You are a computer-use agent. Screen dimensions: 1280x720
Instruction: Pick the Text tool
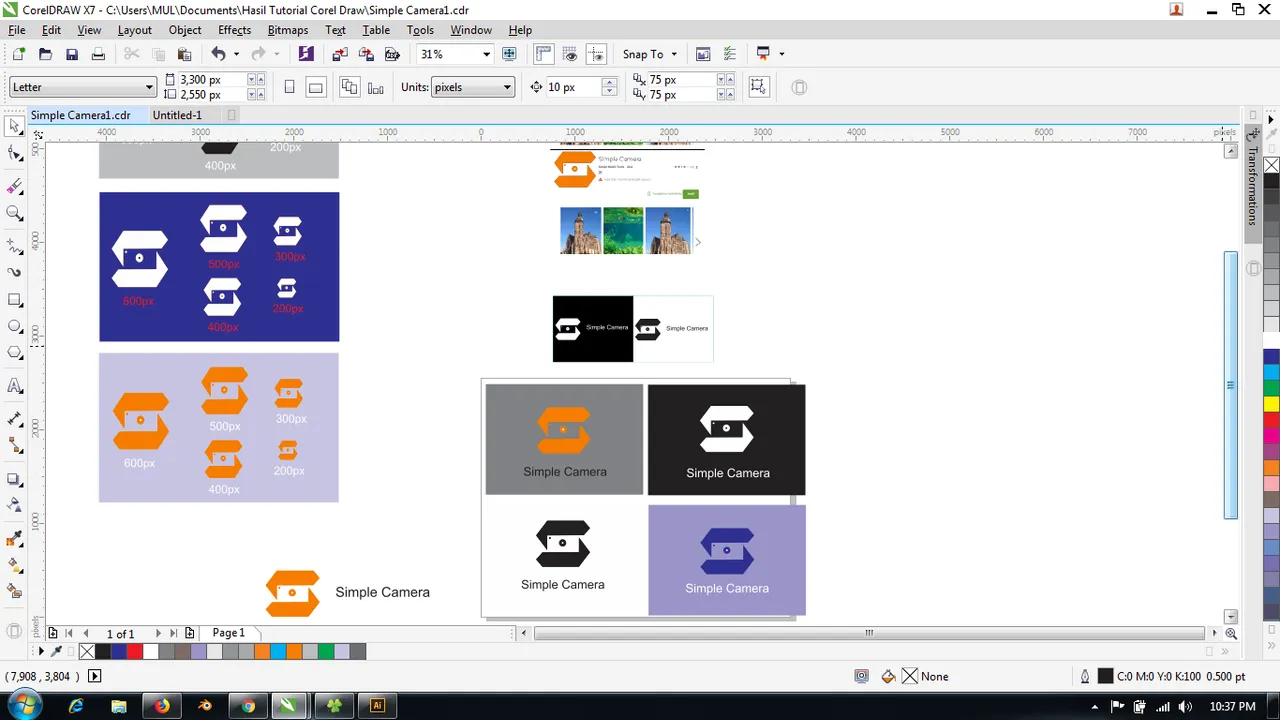coord(14,386)
